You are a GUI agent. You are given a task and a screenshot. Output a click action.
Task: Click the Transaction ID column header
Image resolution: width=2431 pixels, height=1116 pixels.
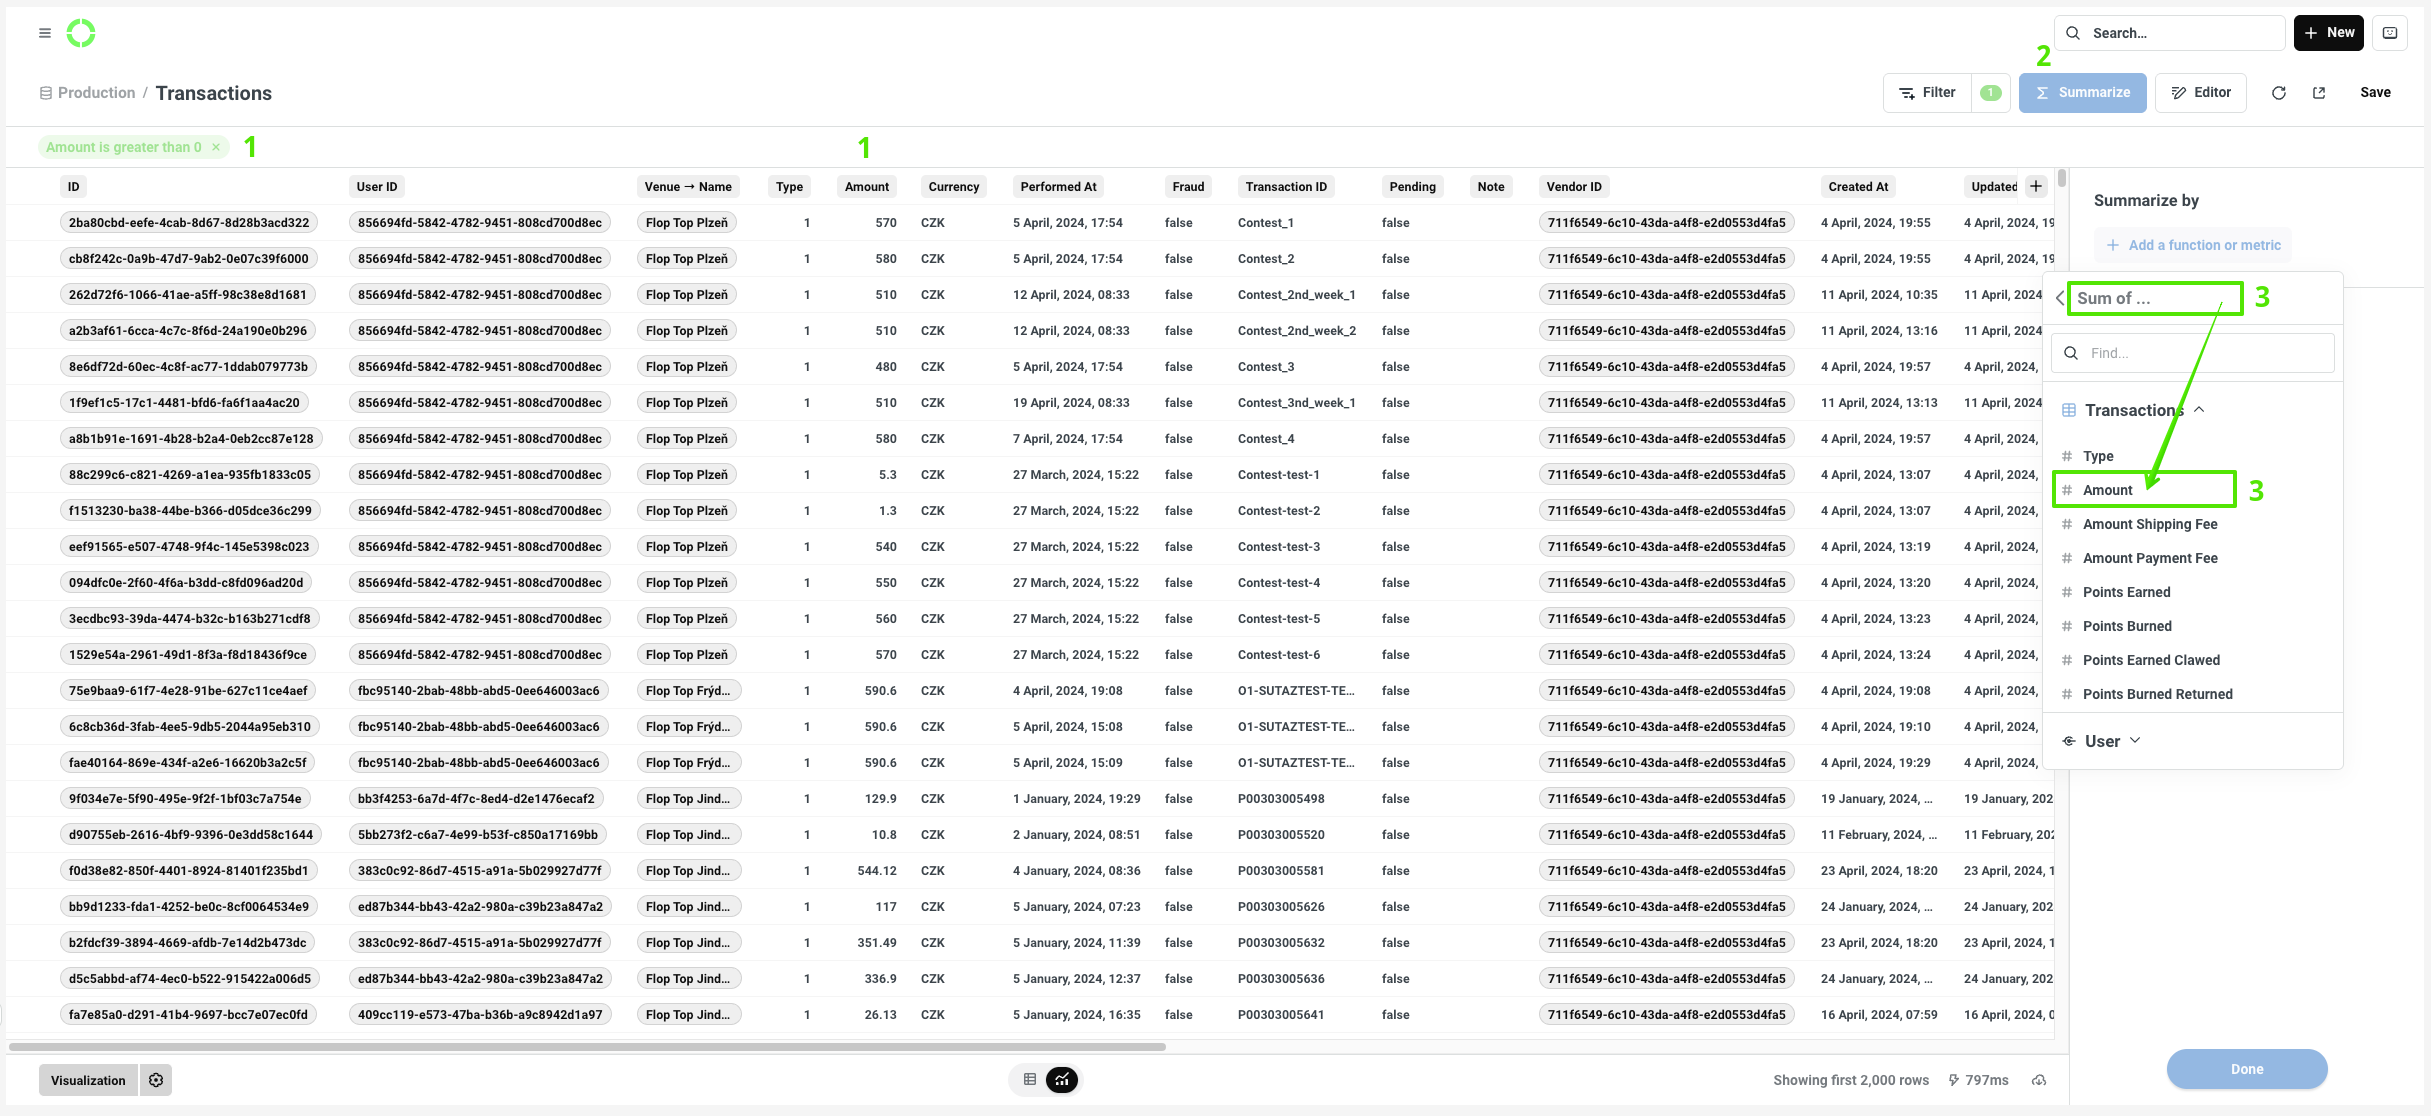click(x=1286, y=186)
